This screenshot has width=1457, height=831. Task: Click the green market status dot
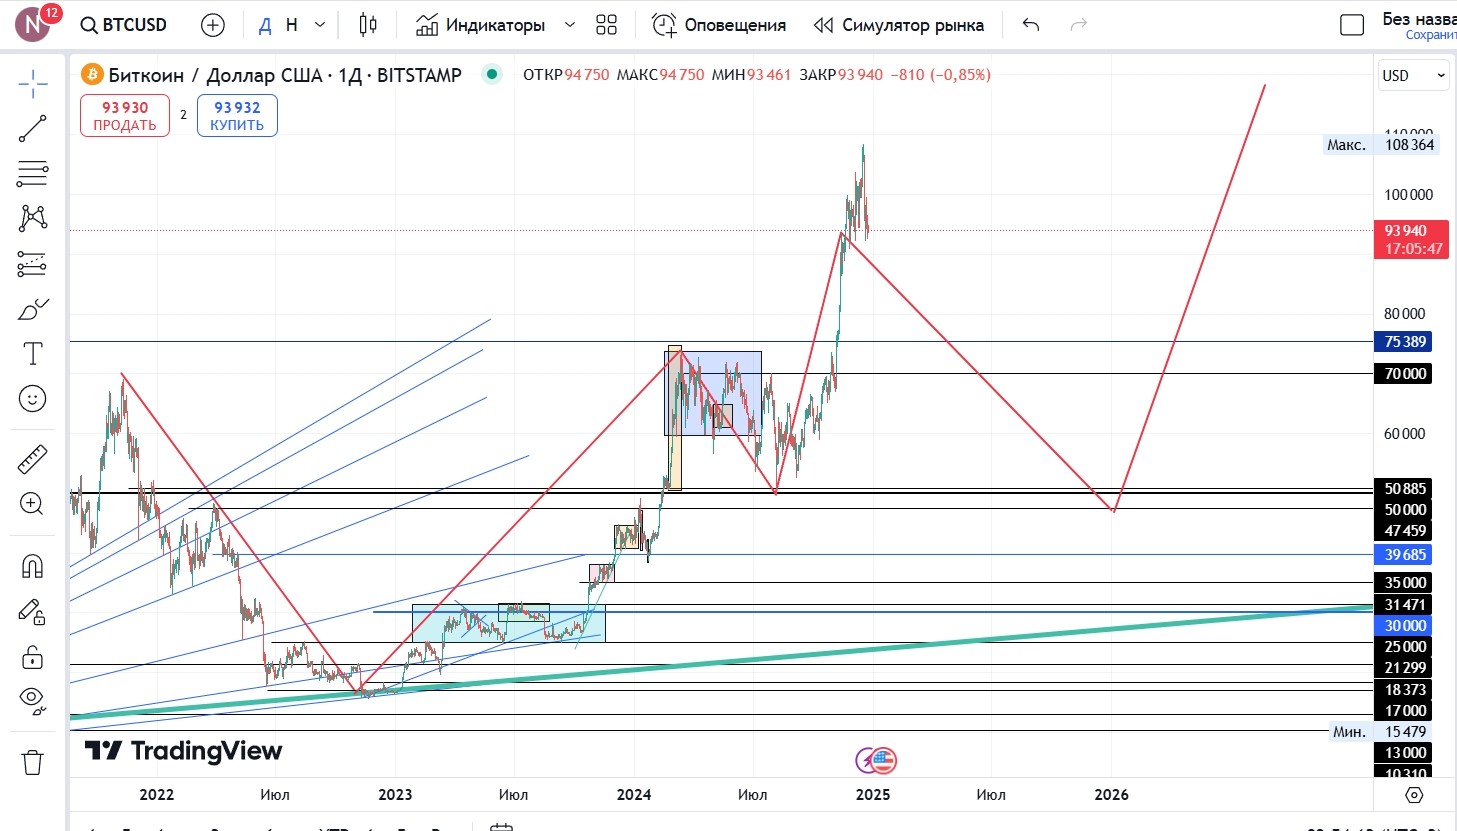[491, 74]
